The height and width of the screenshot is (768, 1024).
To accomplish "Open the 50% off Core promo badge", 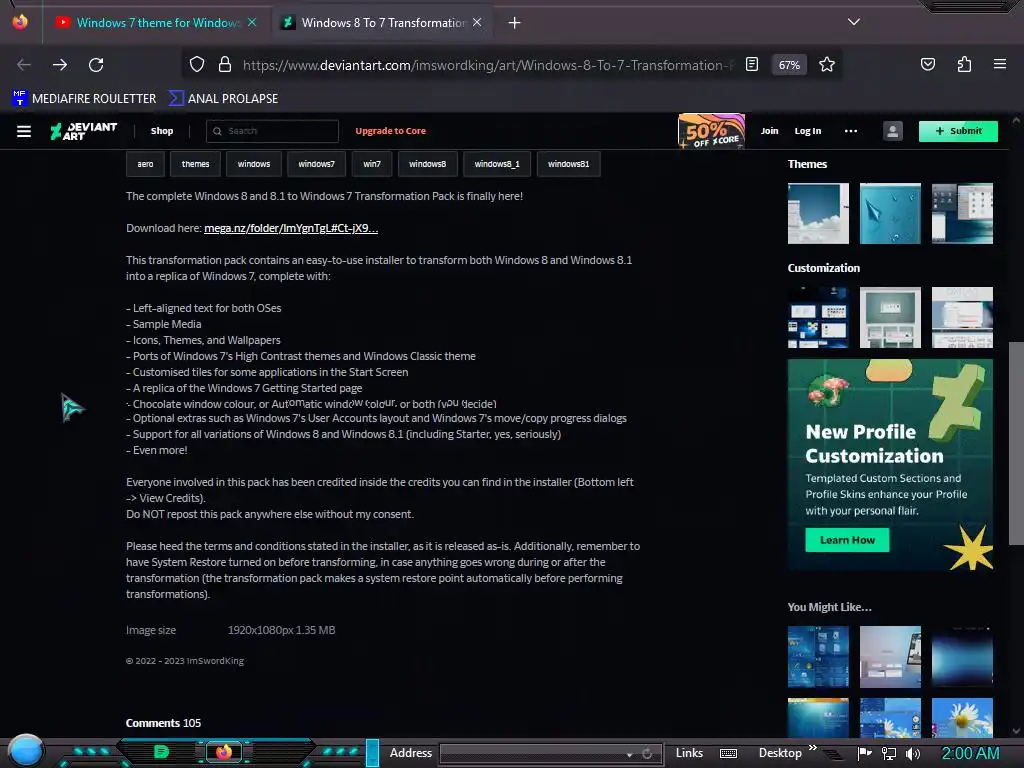I will [711, 131].
